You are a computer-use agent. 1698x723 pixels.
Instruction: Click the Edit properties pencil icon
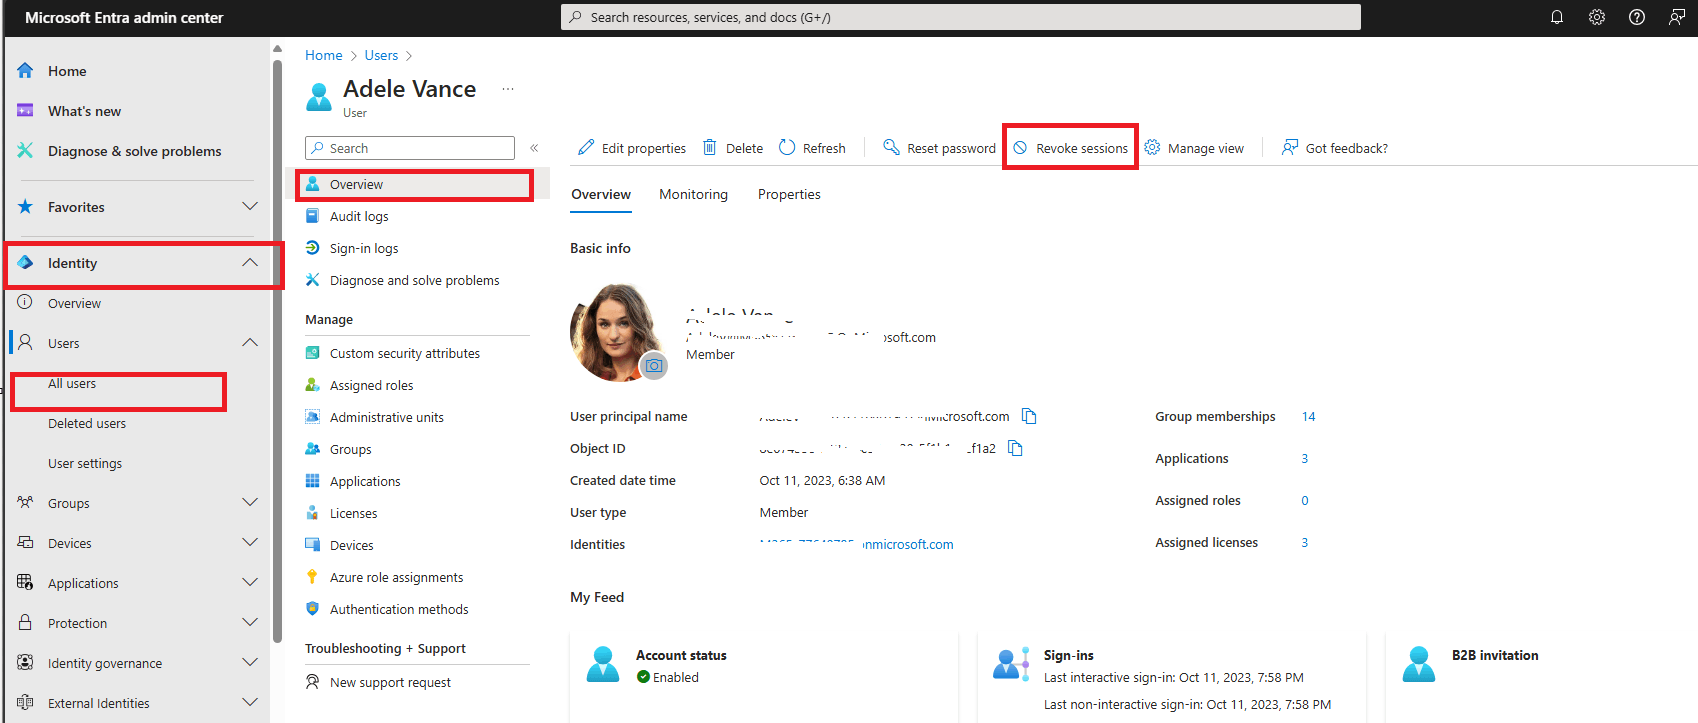(x=586, y=147)
